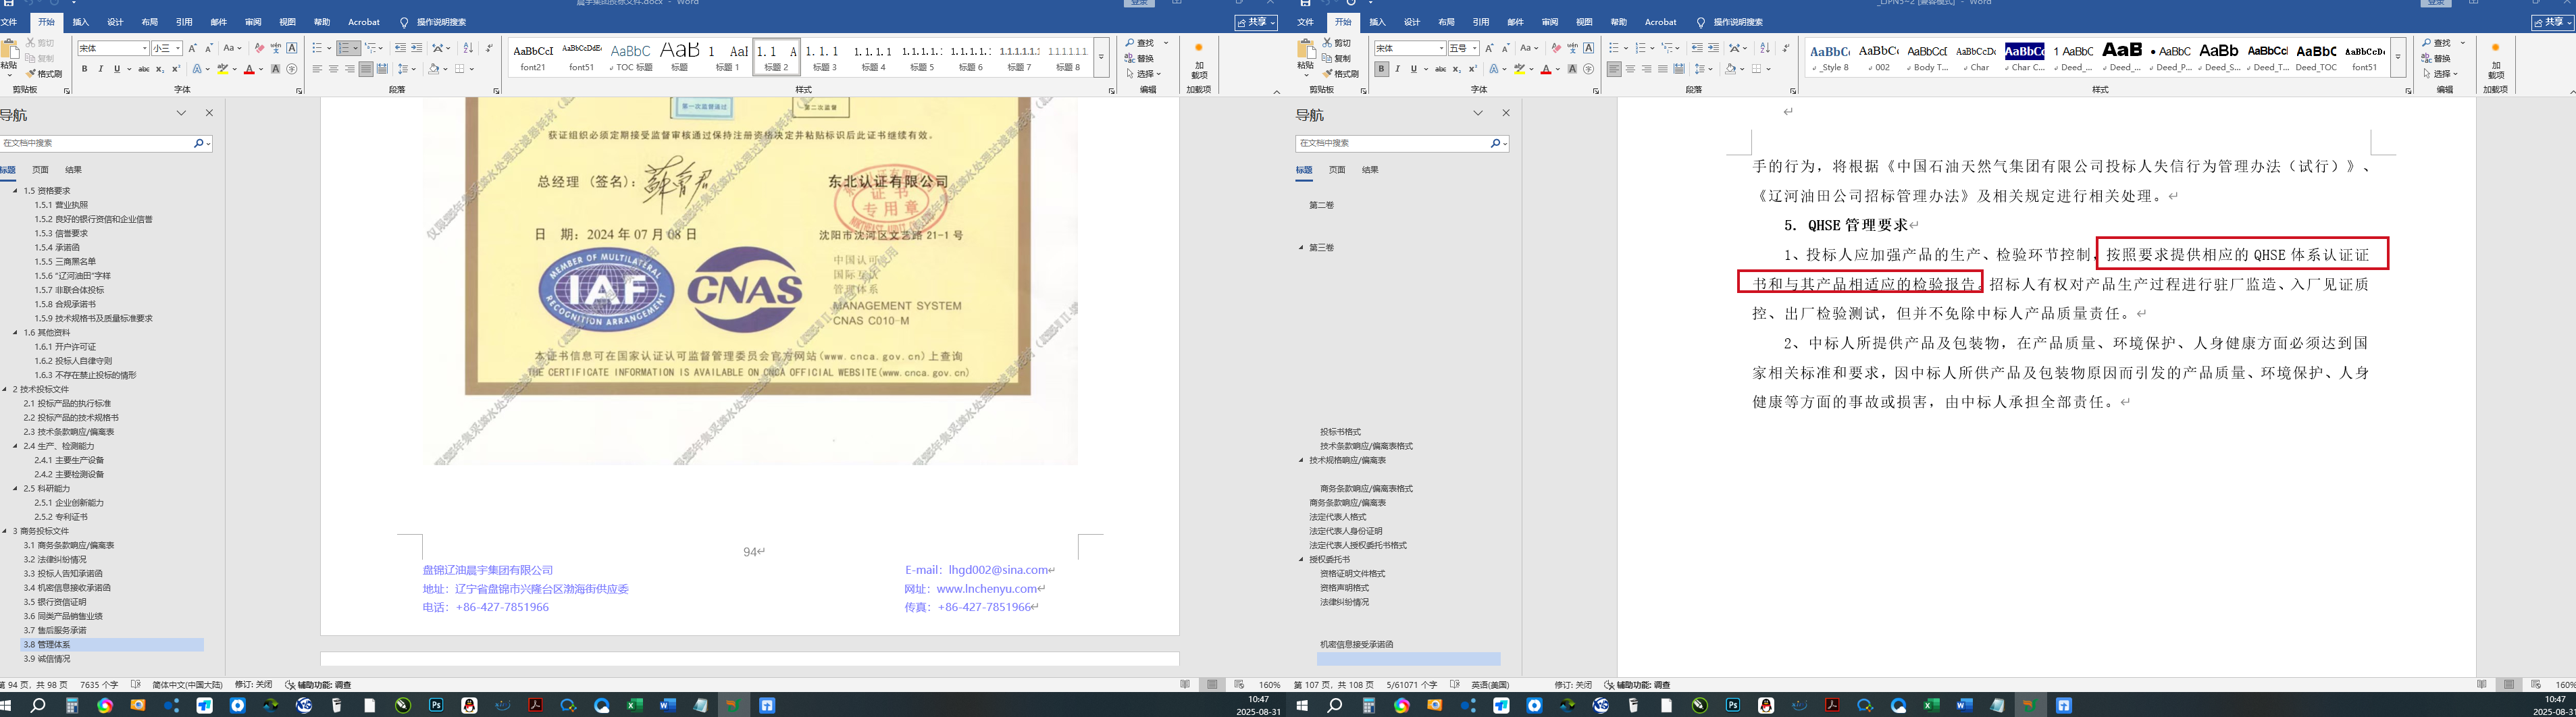Expand the styles gallery in the right Word window
The width and height of the screenshot is (2576, 717).
(2397, 57)
